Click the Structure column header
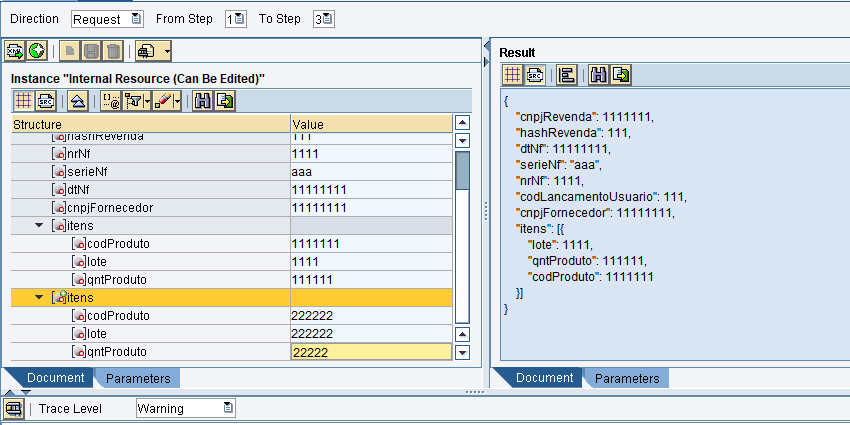 tap(150, 124)
